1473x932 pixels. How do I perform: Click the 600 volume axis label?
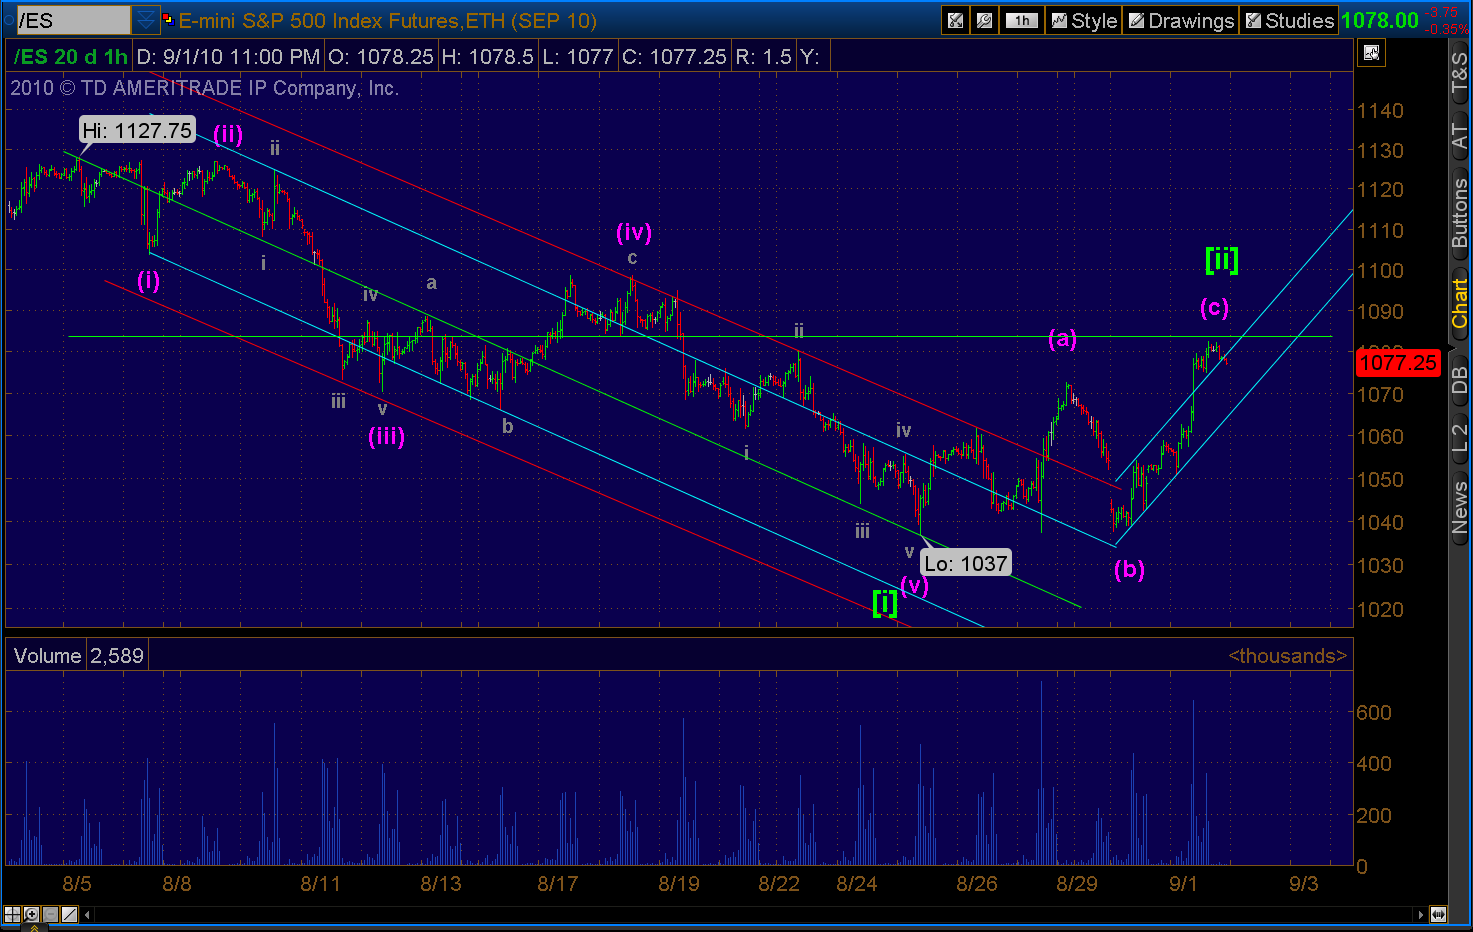(x=1374, y=712)
